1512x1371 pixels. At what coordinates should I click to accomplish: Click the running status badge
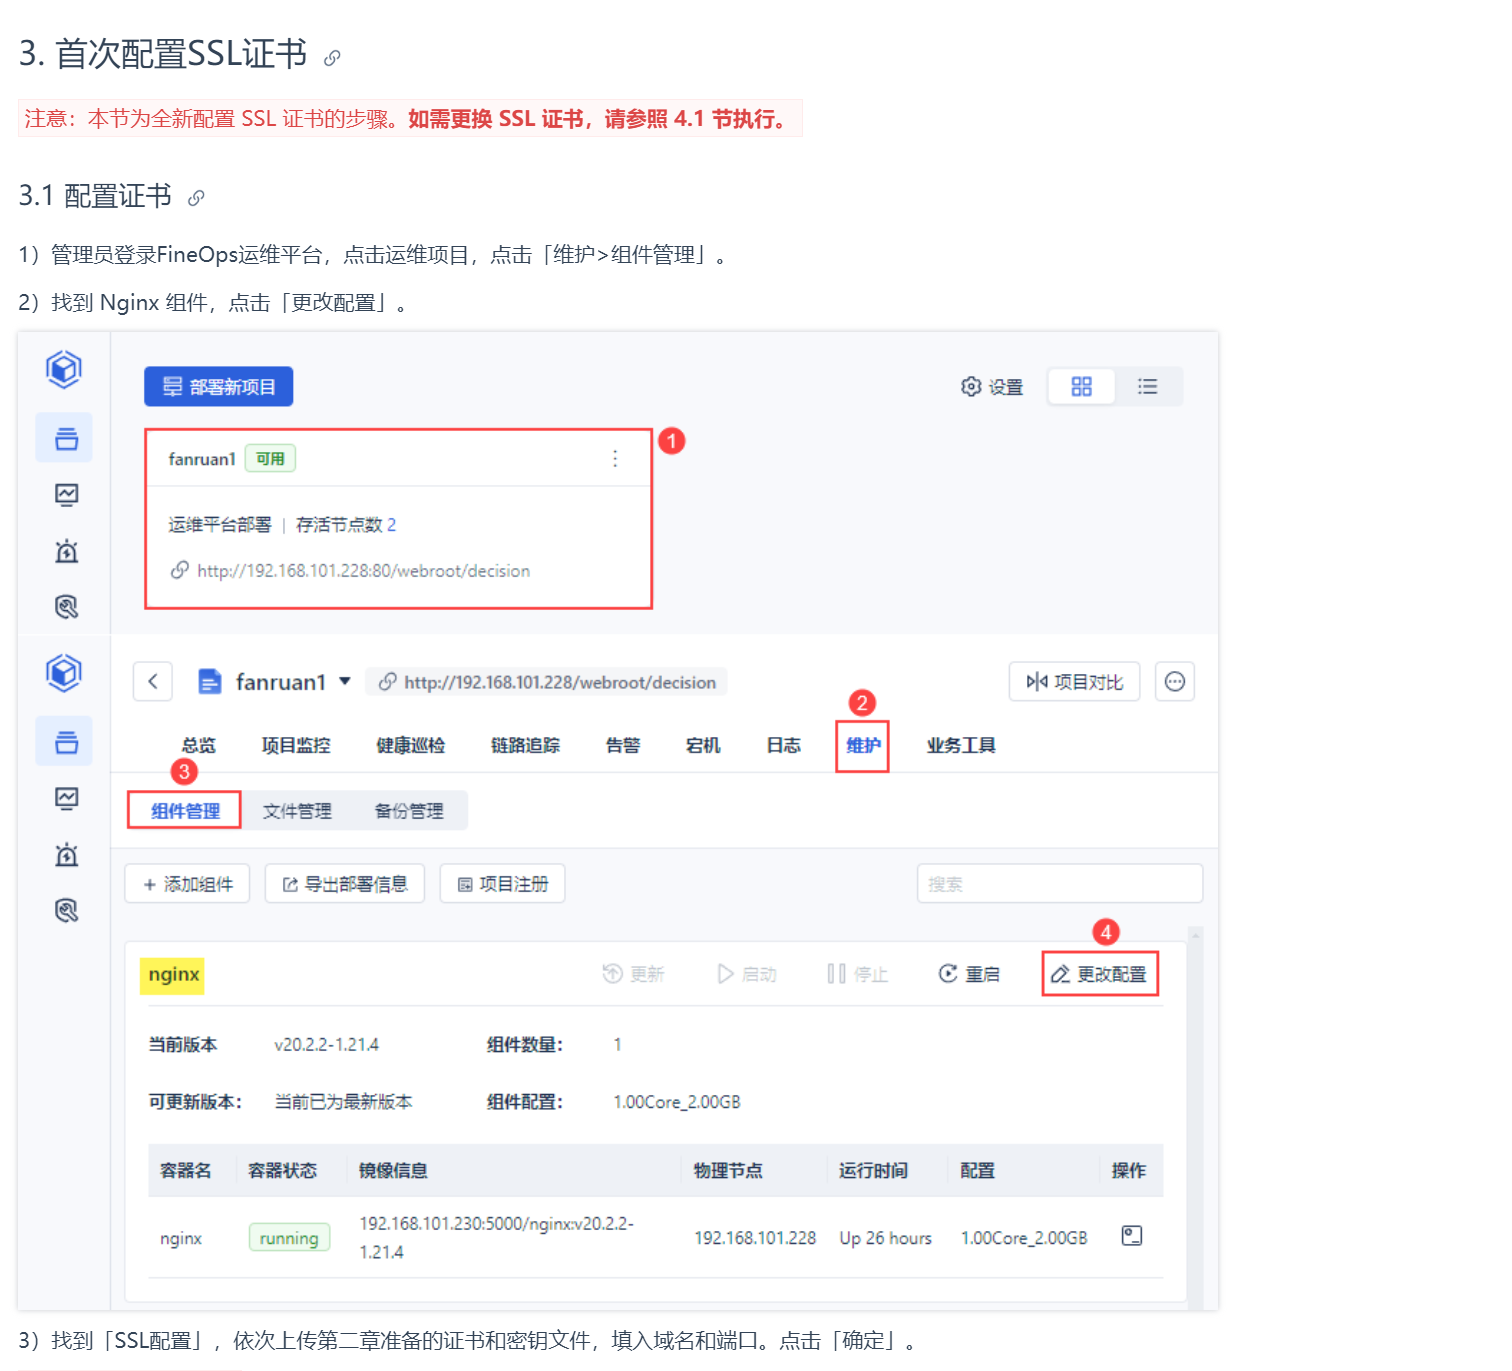point(289,1238)
